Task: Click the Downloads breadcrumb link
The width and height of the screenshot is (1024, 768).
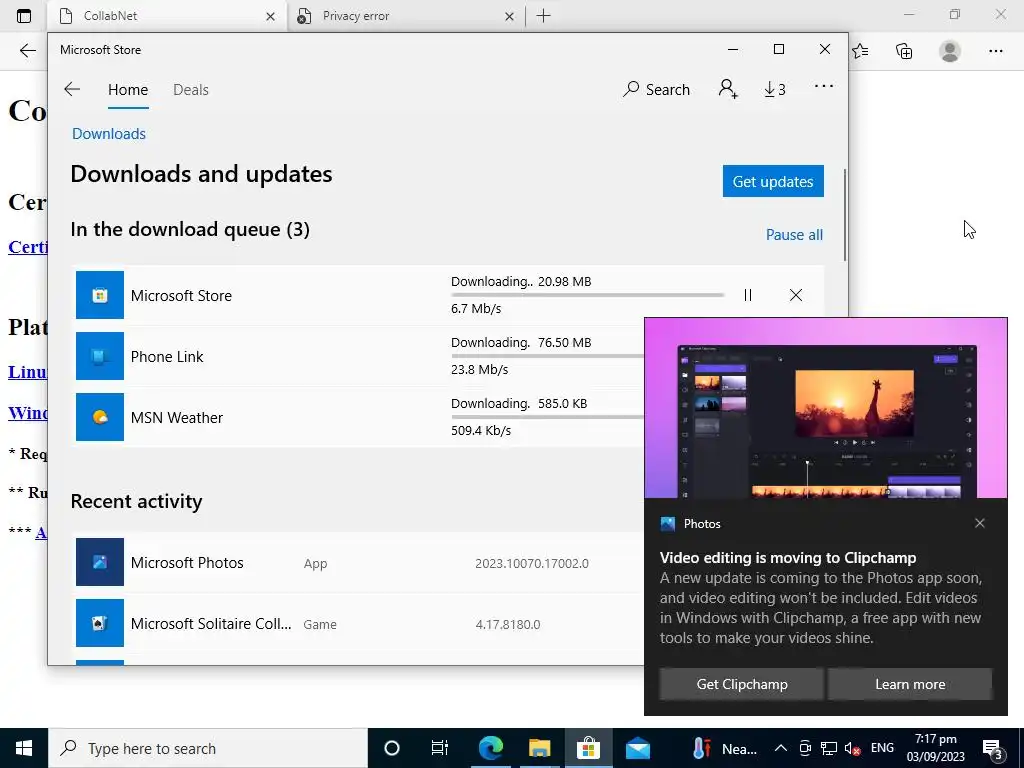Action: tap(109, 134)
